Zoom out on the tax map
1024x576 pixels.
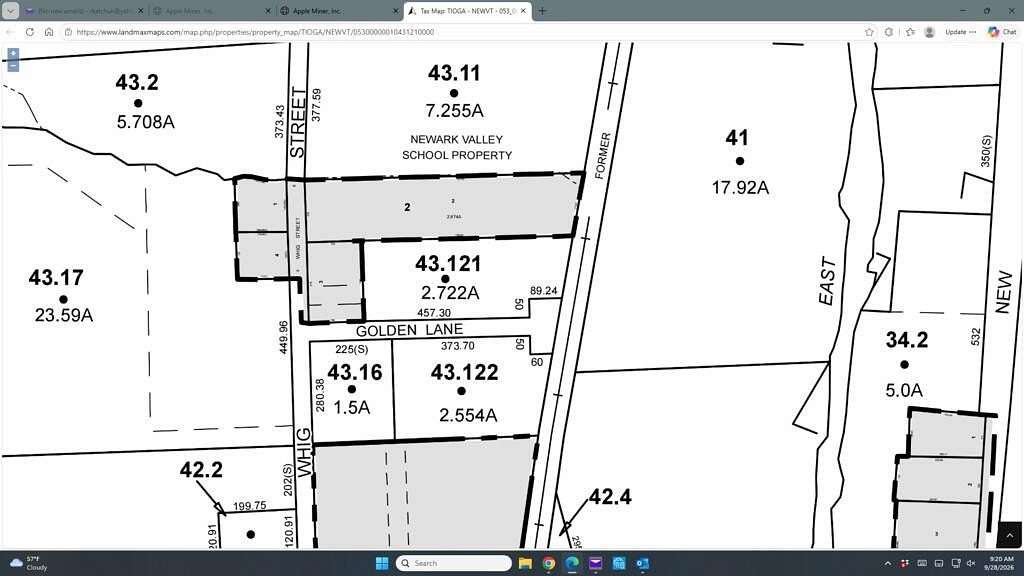(x=12, y=65)
